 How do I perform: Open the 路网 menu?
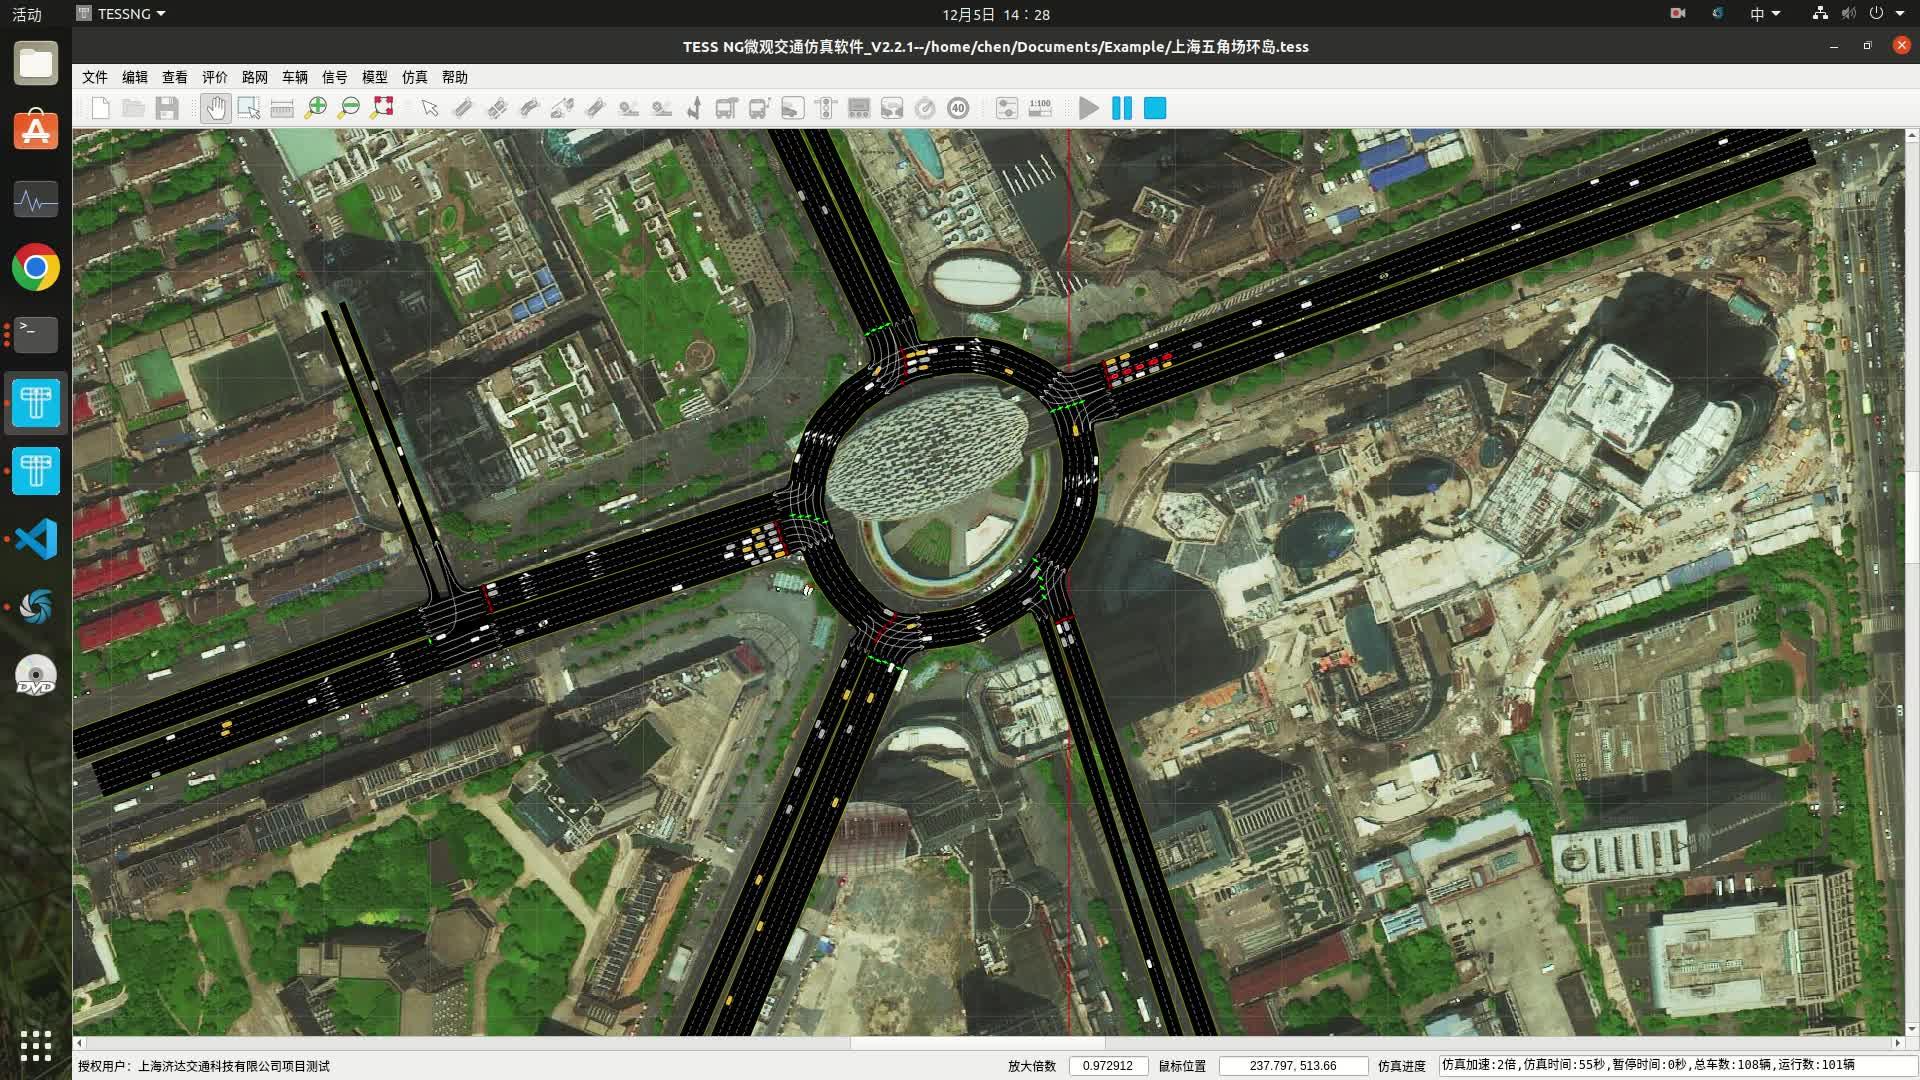click(x=254, y=77)
